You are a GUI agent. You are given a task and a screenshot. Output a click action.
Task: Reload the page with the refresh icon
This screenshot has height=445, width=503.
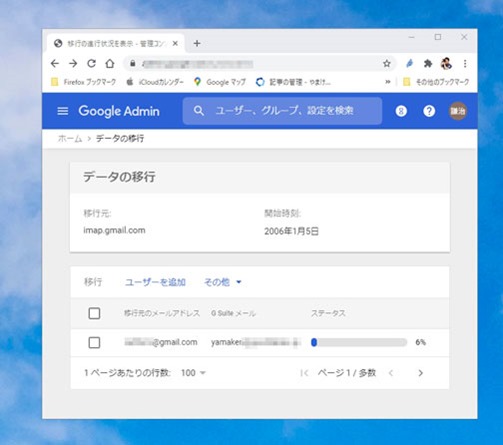point(91,63)
